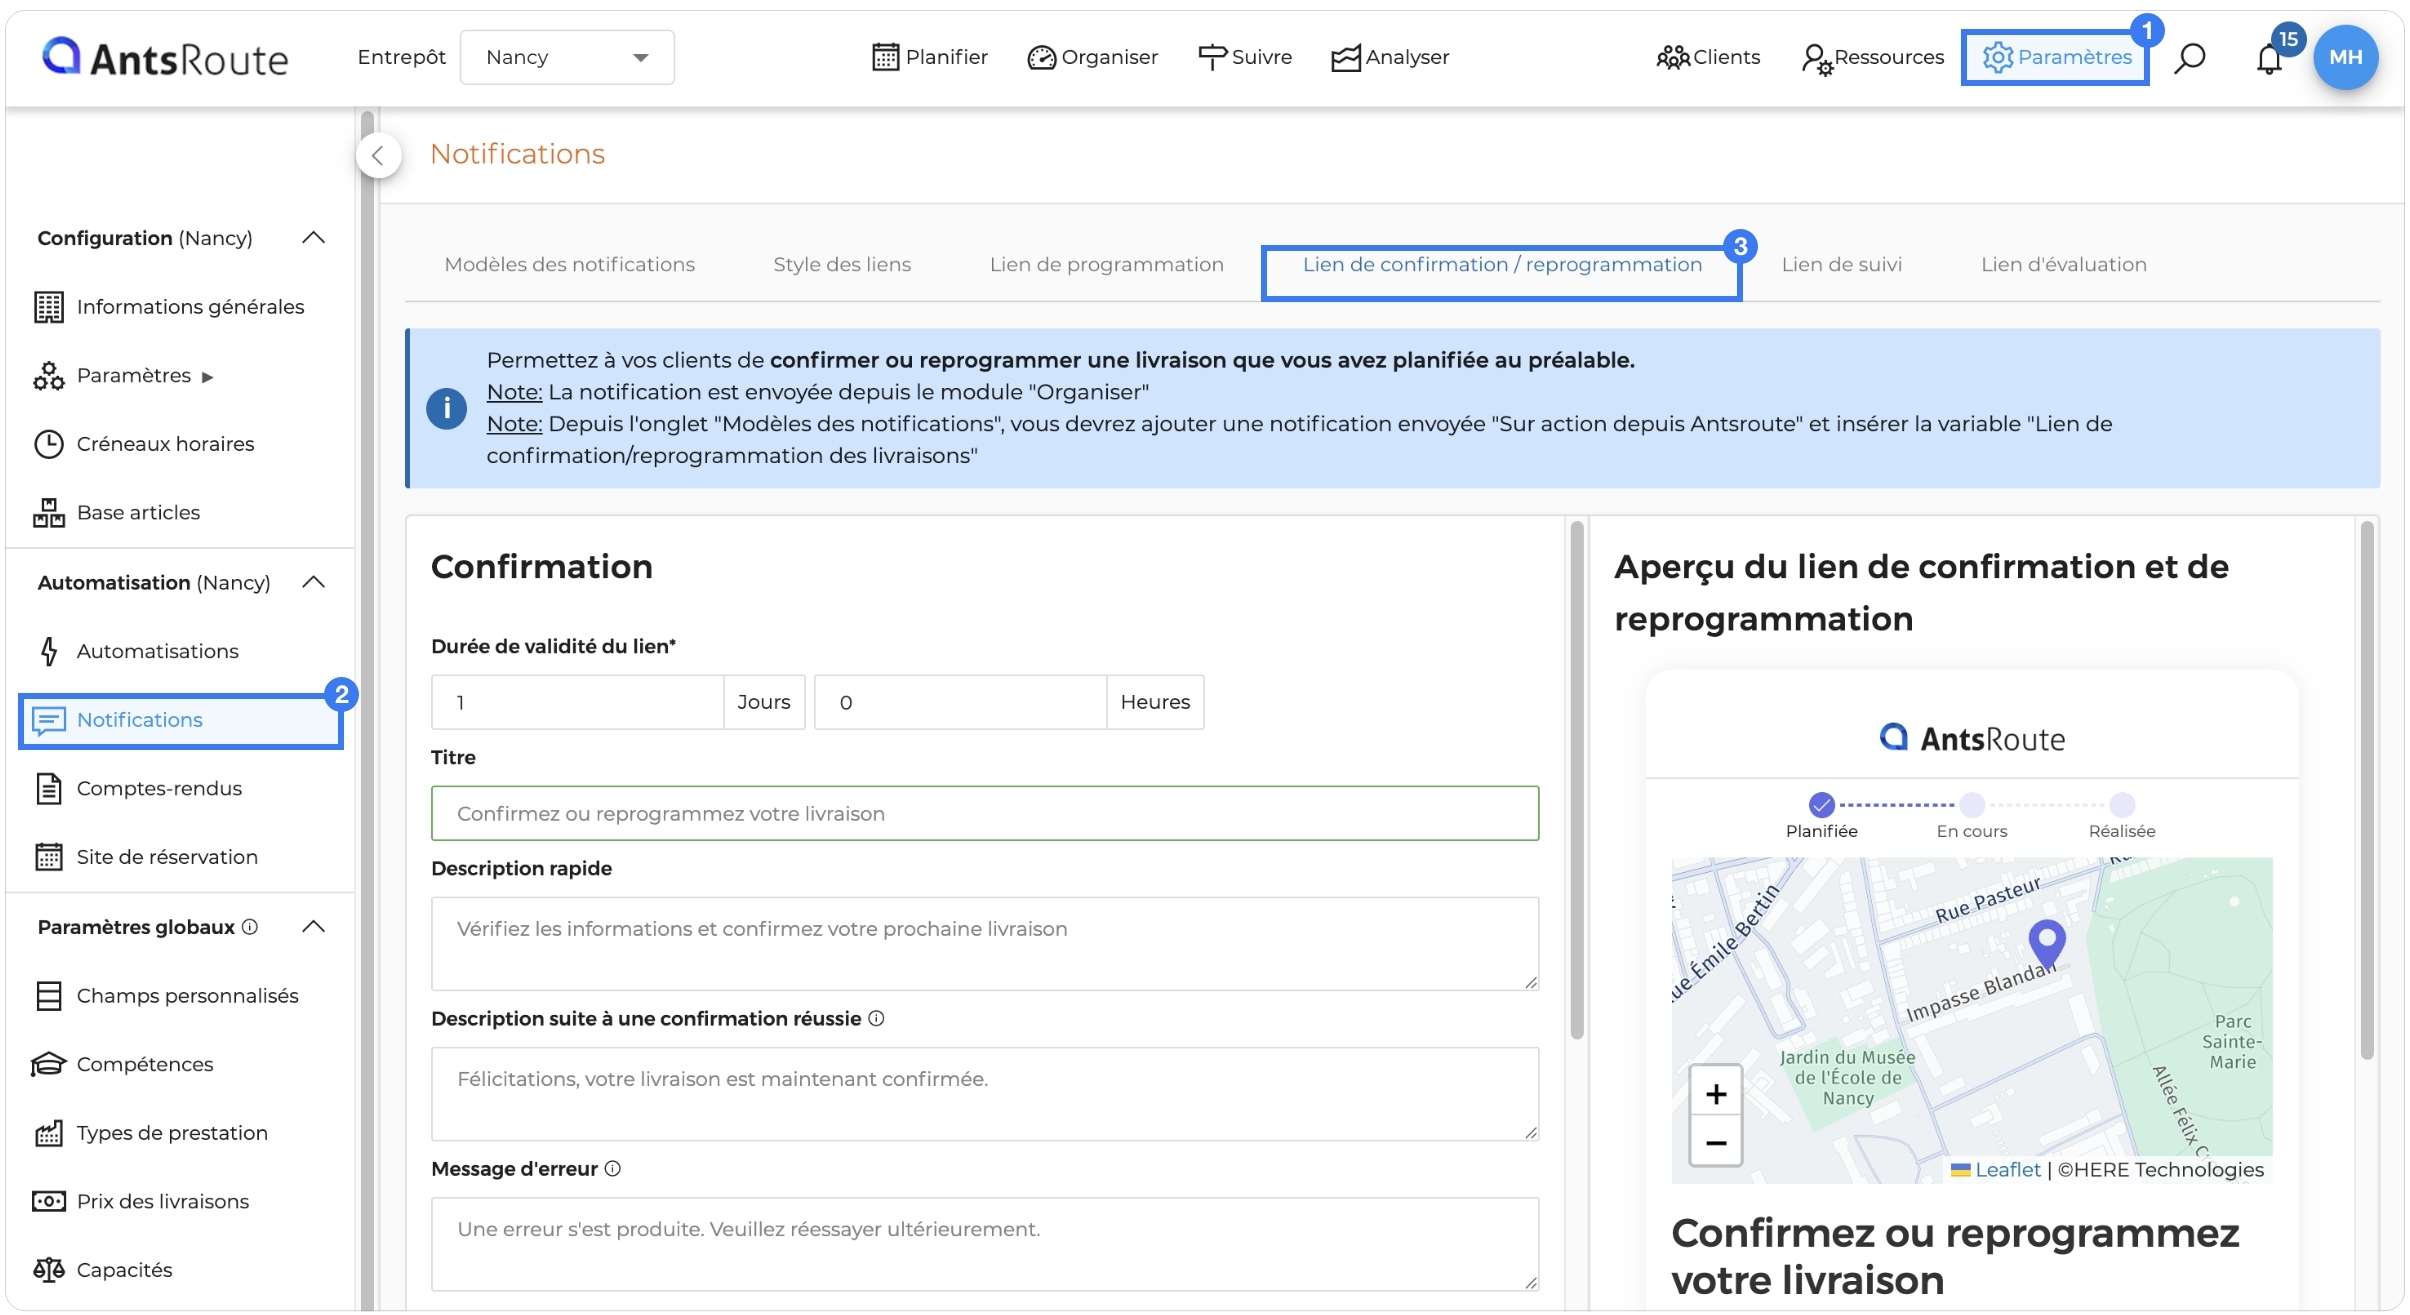
Task: Click the Description rapide text area
Action: (x=985, y=944)
